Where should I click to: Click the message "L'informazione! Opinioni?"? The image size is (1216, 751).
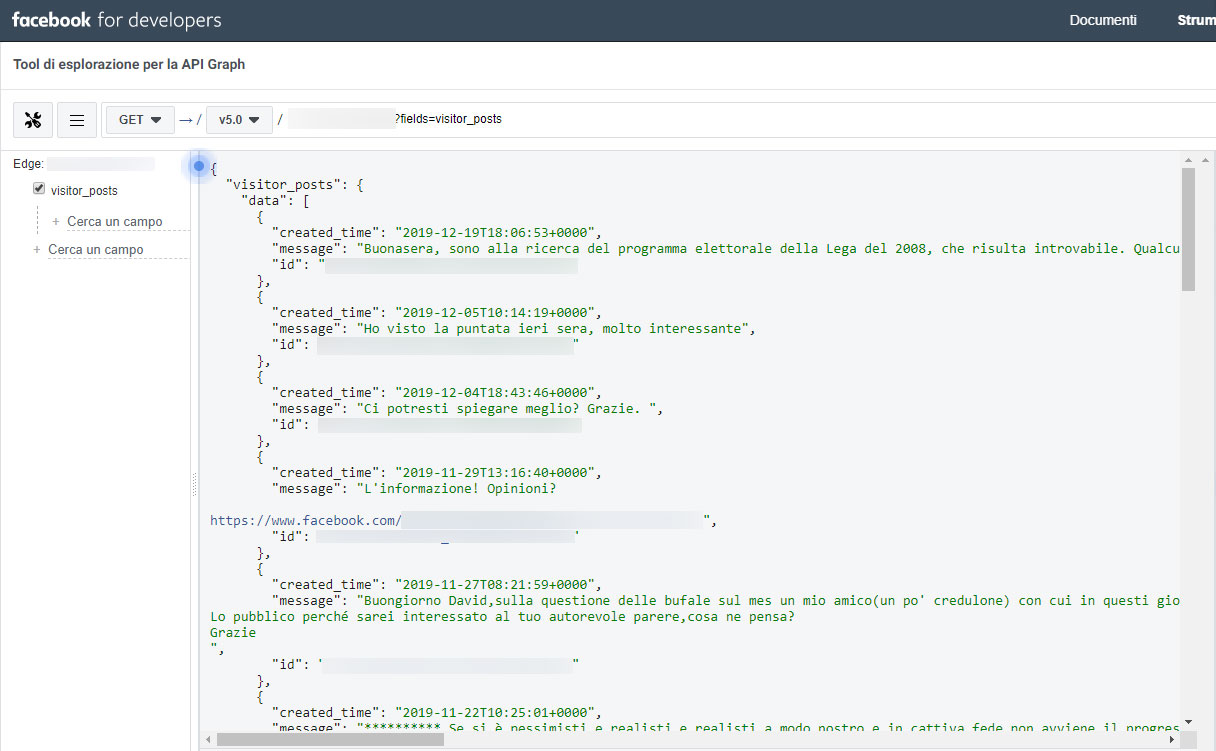click(455, 488)
